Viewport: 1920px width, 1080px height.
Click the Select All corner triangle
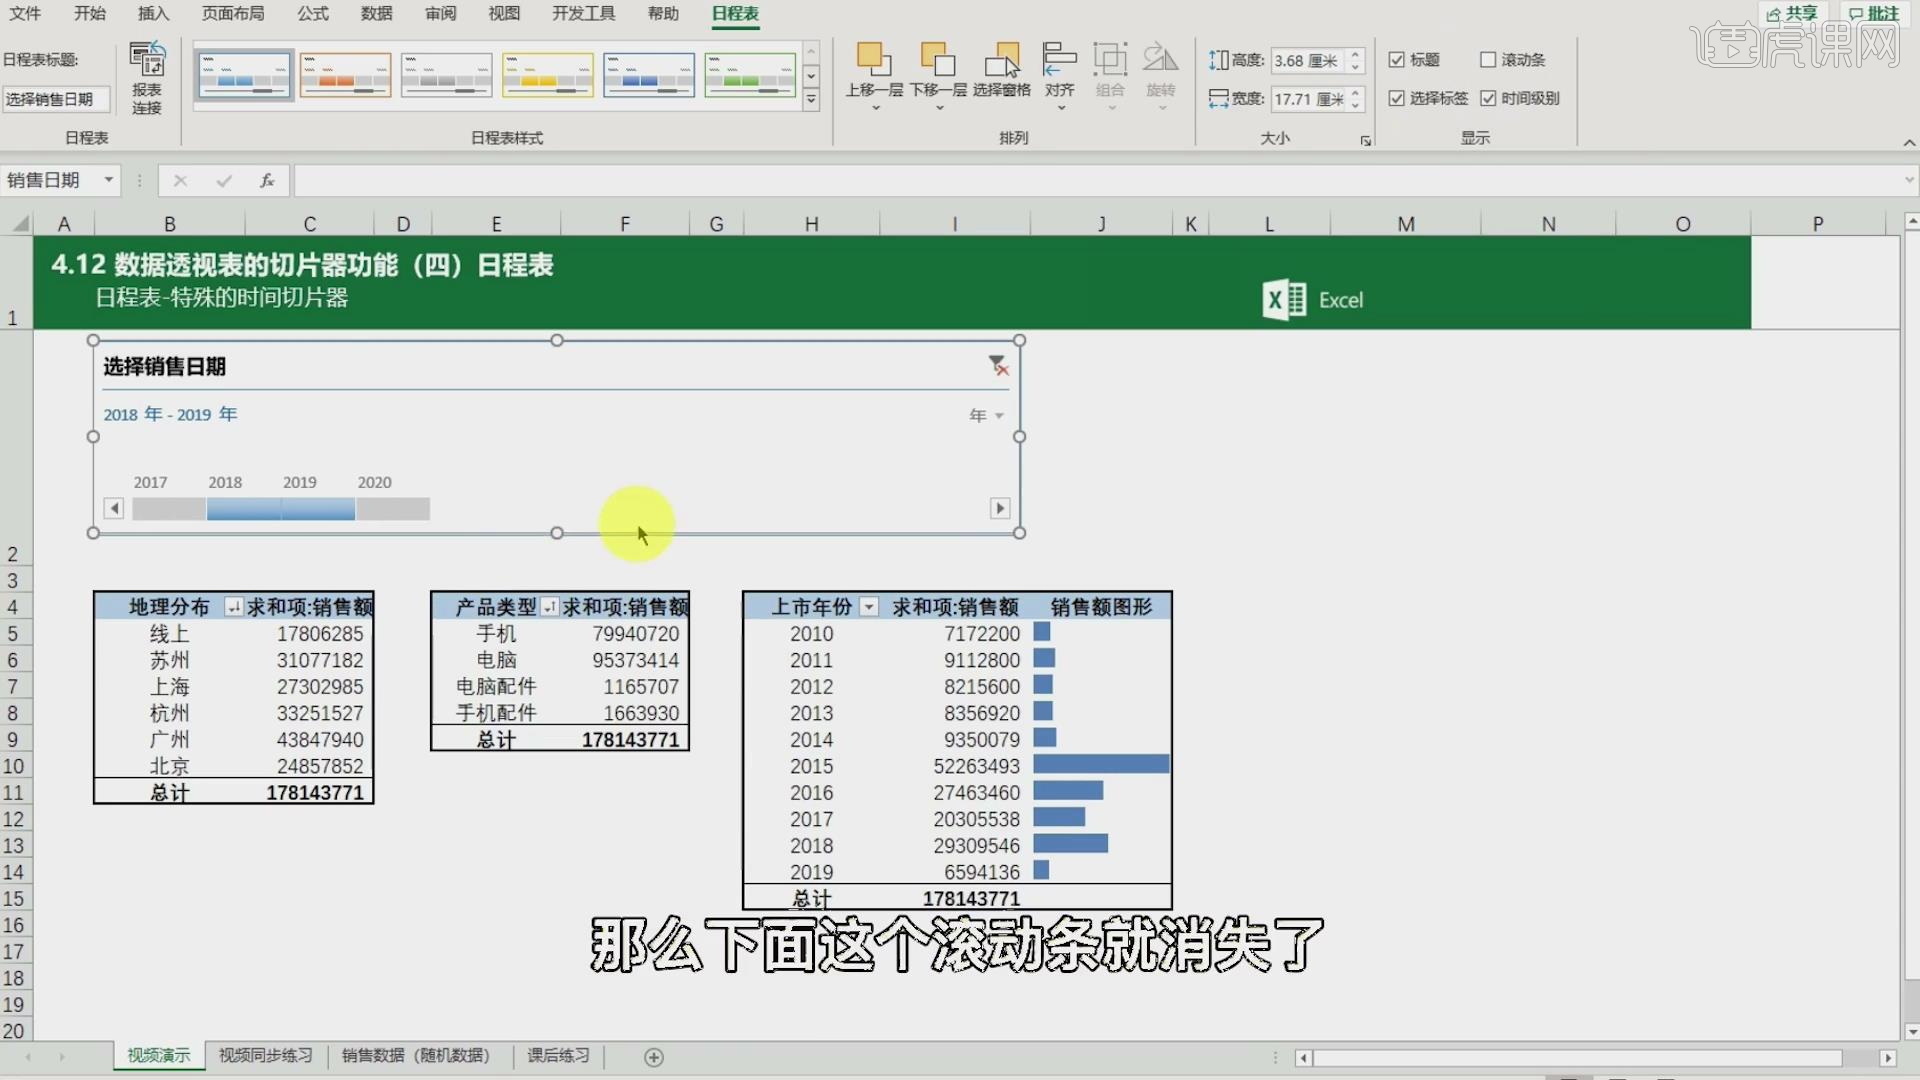[20, 224]
